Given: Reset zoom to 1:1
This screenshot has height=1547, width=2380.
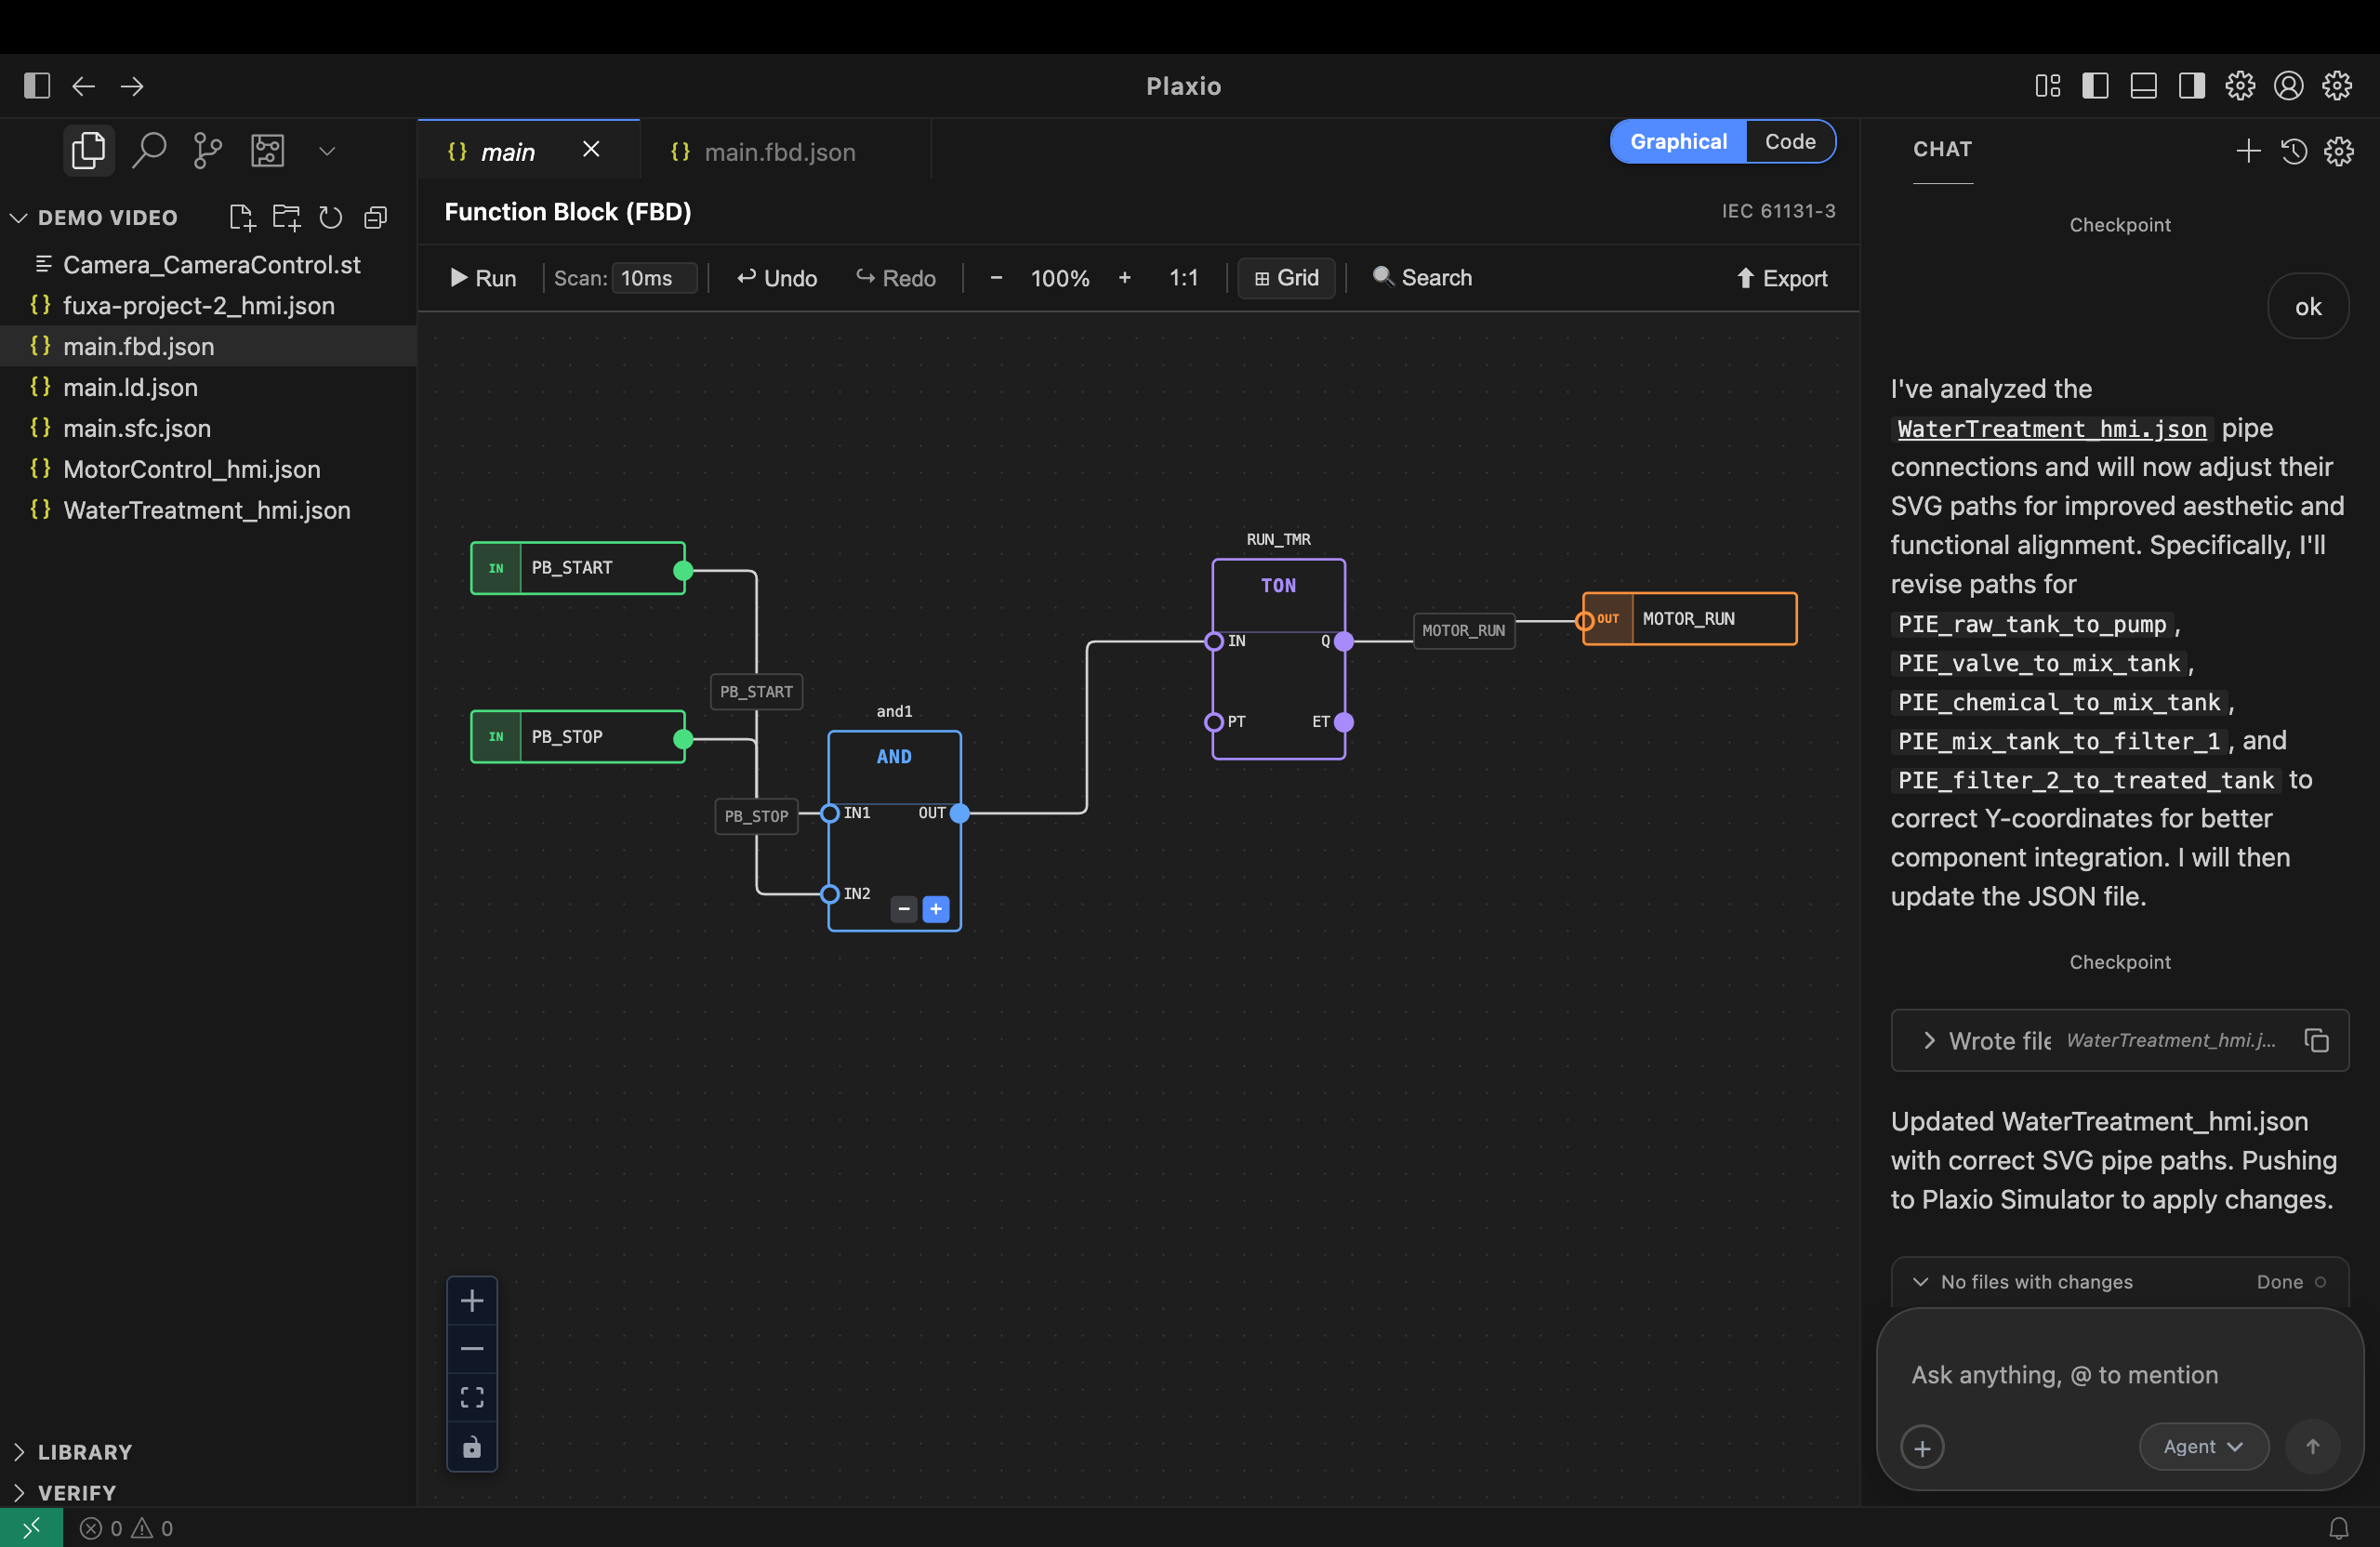Looking at the screenshot, I should click(1183, 278).
